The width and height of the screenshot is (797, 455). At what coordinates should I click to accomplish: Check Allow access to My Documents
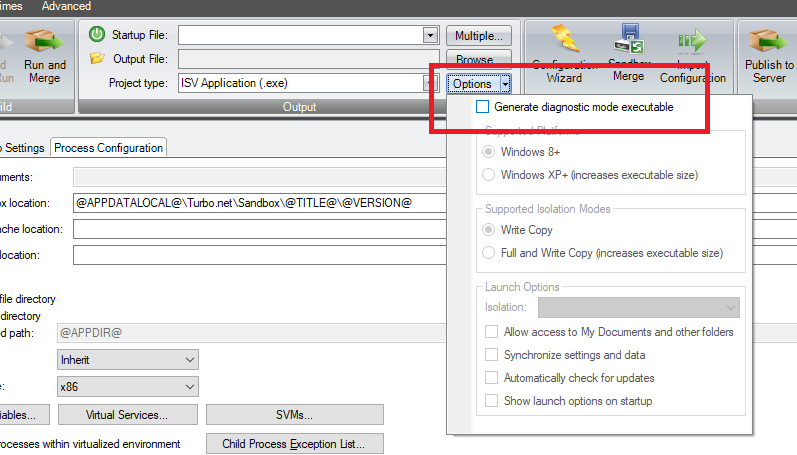point(492,332)
